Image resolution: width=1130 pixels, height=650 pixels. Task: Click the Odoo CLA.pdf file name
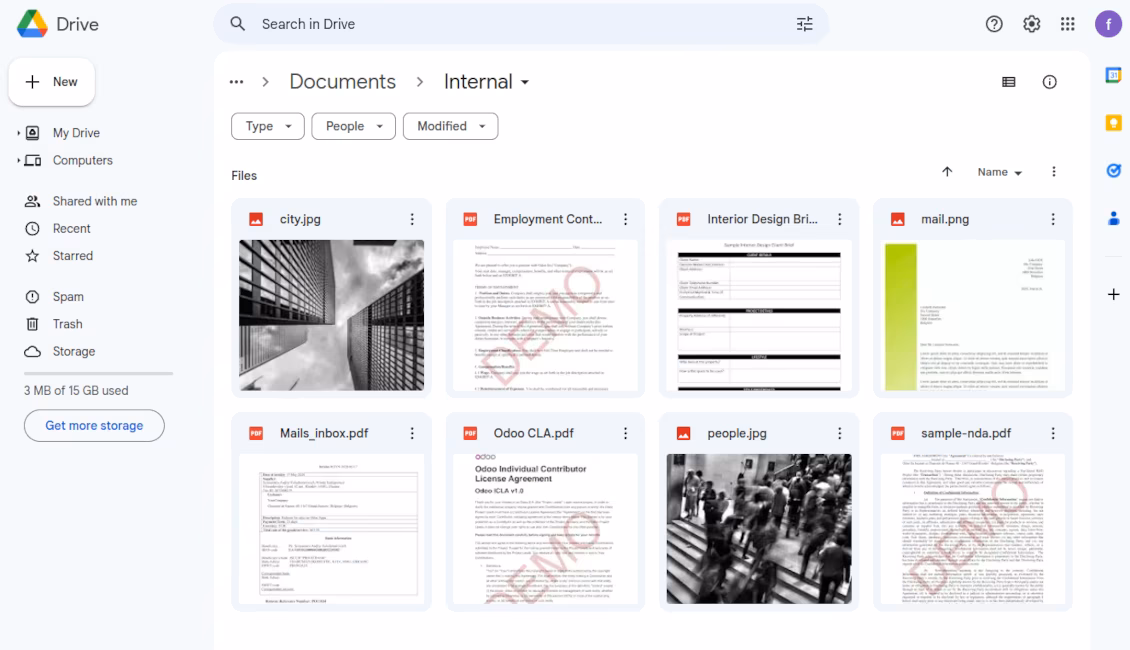point(533,434)
